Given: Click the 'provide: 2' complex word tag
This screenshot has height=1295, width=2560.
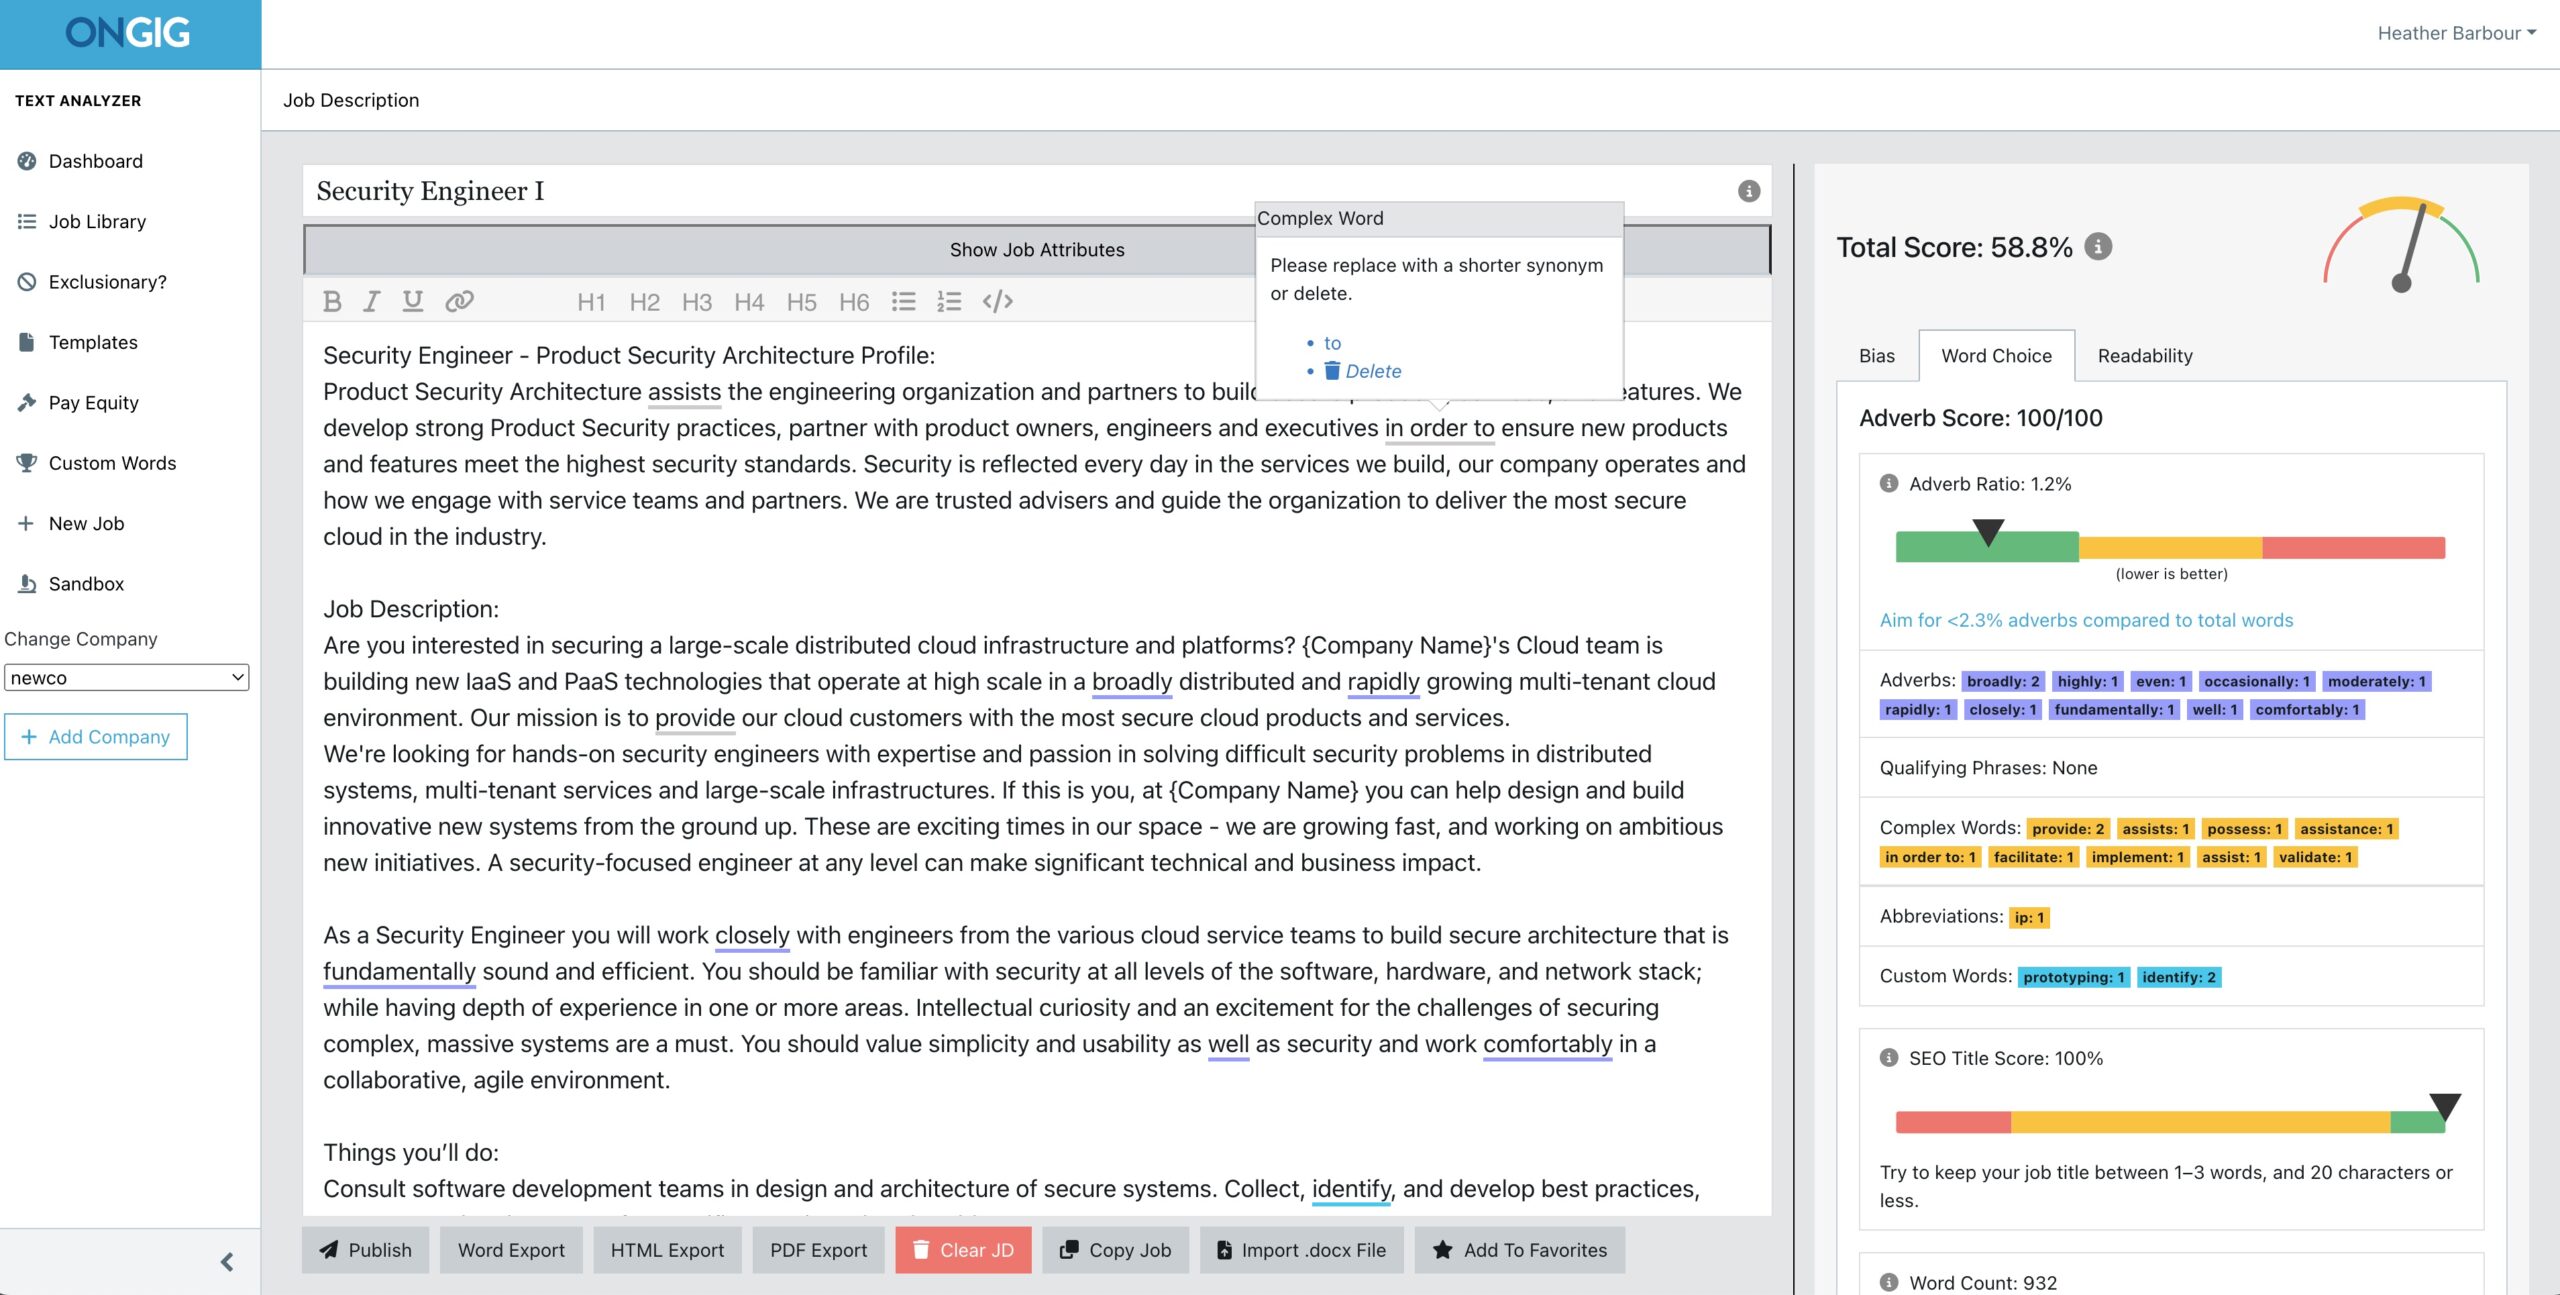Looking at the screenshot, I should [2068, 829].
